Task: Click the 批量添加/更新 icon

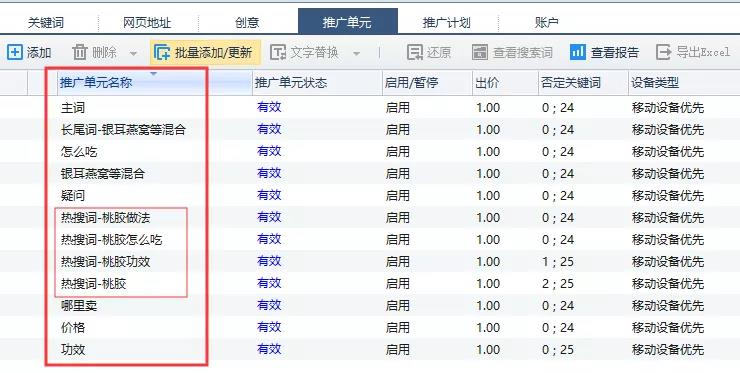Action: (162, 52)
